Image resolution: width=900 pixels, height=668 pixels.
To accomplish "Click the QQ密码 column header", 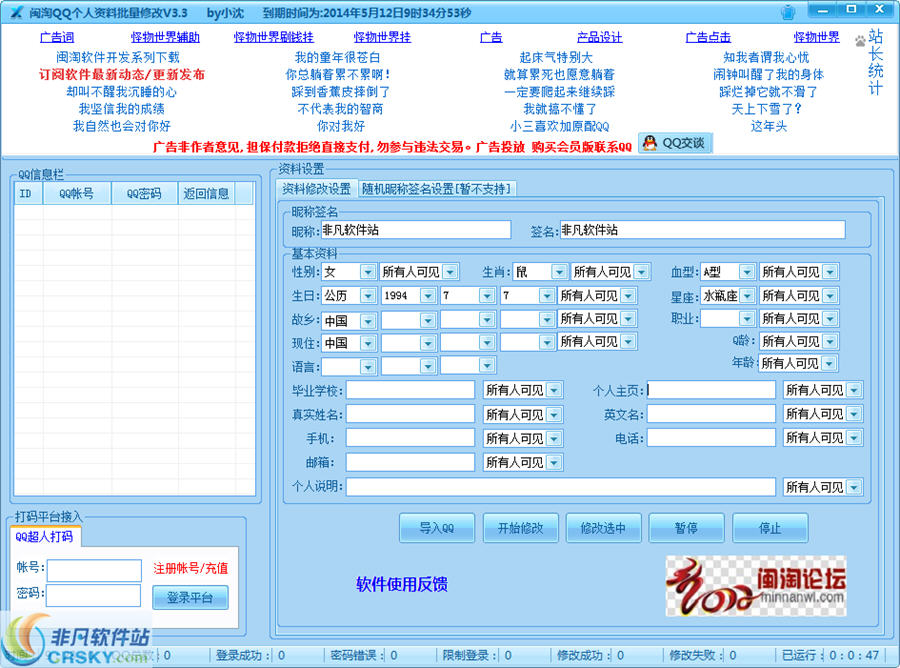I will (144, 194).
